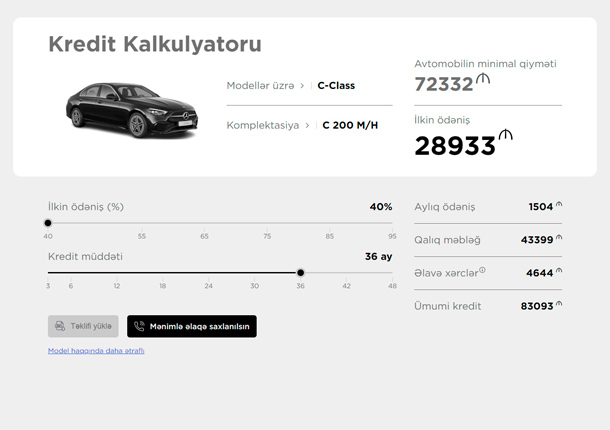Click the document icon in Təklifi yüklə
Screen dimensions: 610x430
click(60, 326)
